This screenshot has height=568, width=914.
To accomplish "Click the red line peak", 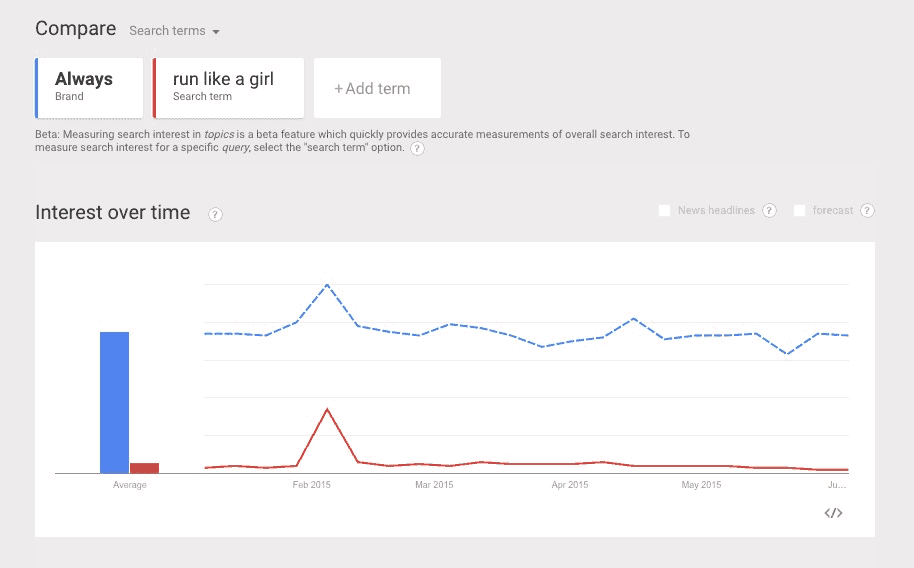I will tap(327, 409).
